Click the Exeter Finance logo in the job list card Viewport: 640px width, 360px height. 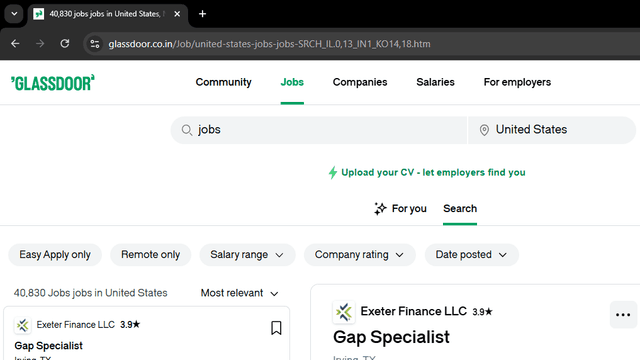click(22, 325)
